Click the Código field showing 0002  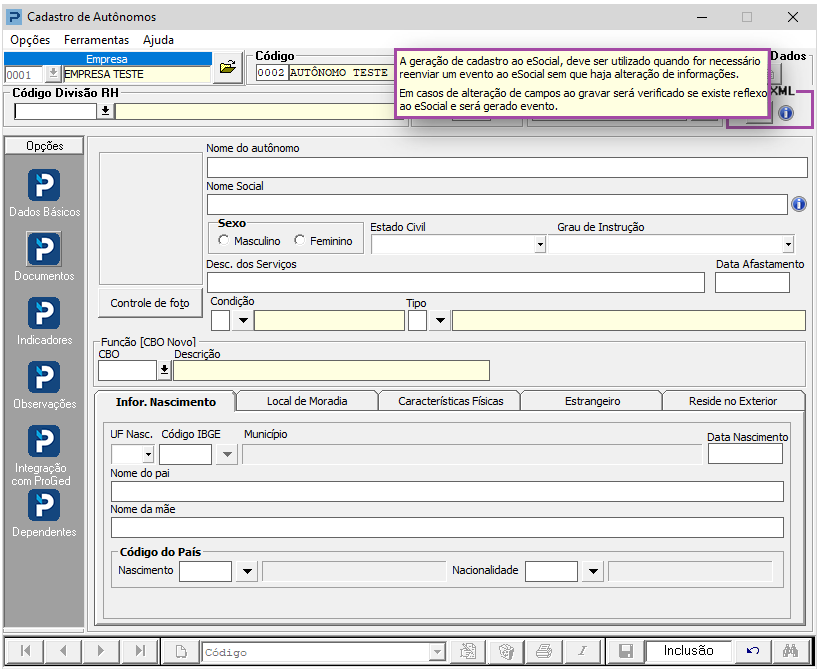point(271,72)
